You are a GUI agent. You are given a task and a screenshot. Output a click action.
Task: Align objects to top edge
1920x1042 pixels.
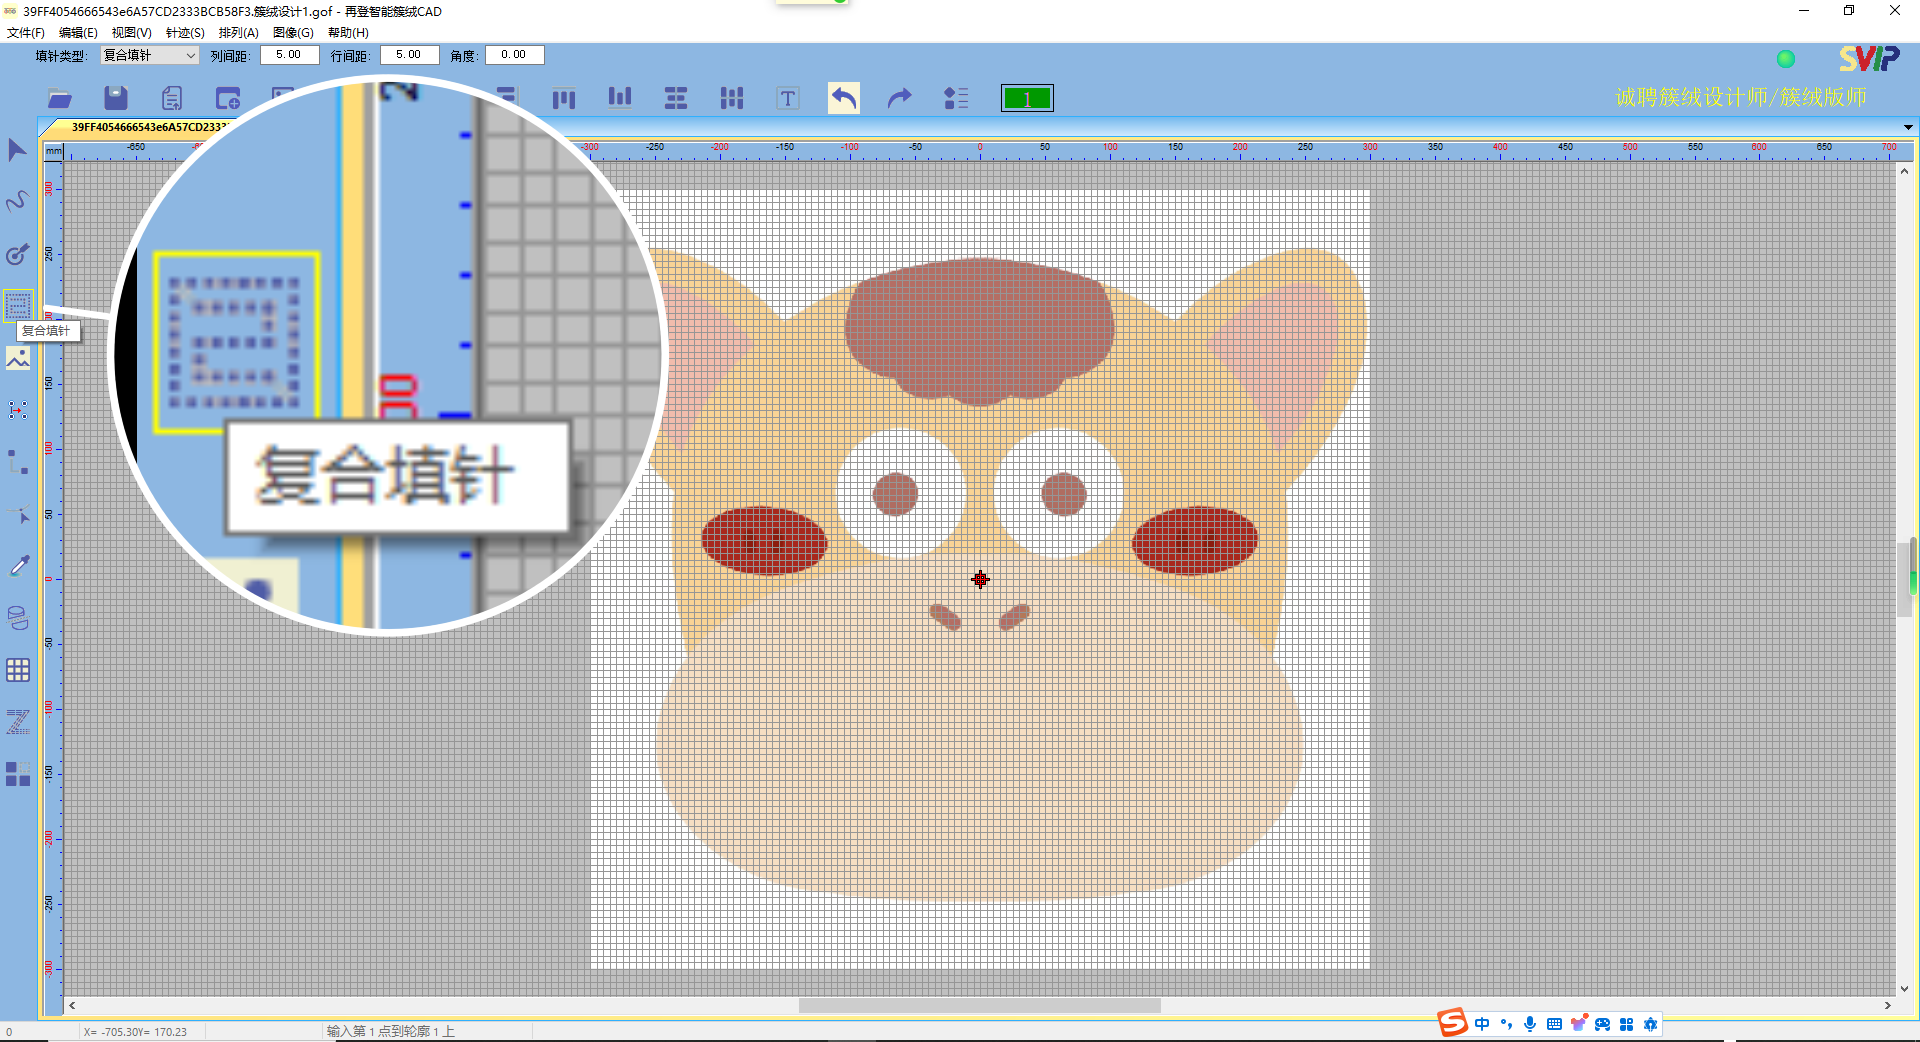click(564, 98)
